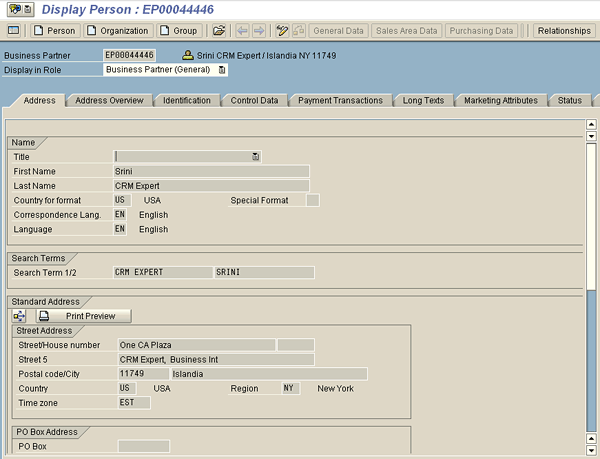Click the forward arrow navigation icon
The image size is (600, 459).
[258, 31]
